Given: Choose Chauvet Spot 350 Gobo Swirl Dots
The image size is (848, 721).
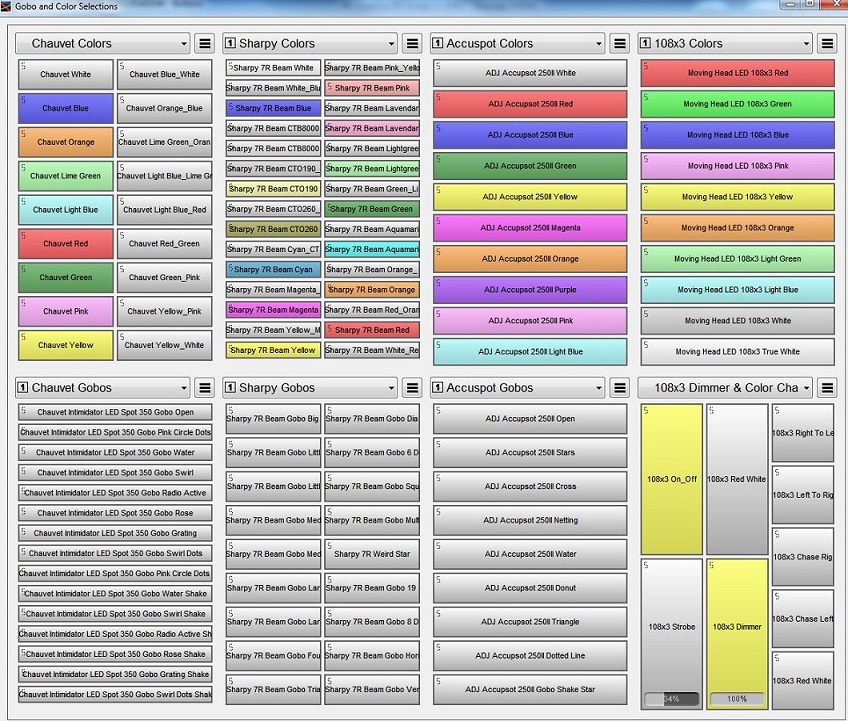Looking at the screenshot, I should [x=115, y=553].
